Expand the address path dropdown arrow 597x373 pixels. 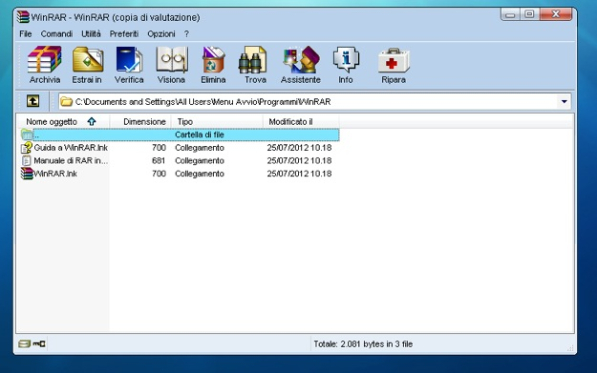coord(564,102)
